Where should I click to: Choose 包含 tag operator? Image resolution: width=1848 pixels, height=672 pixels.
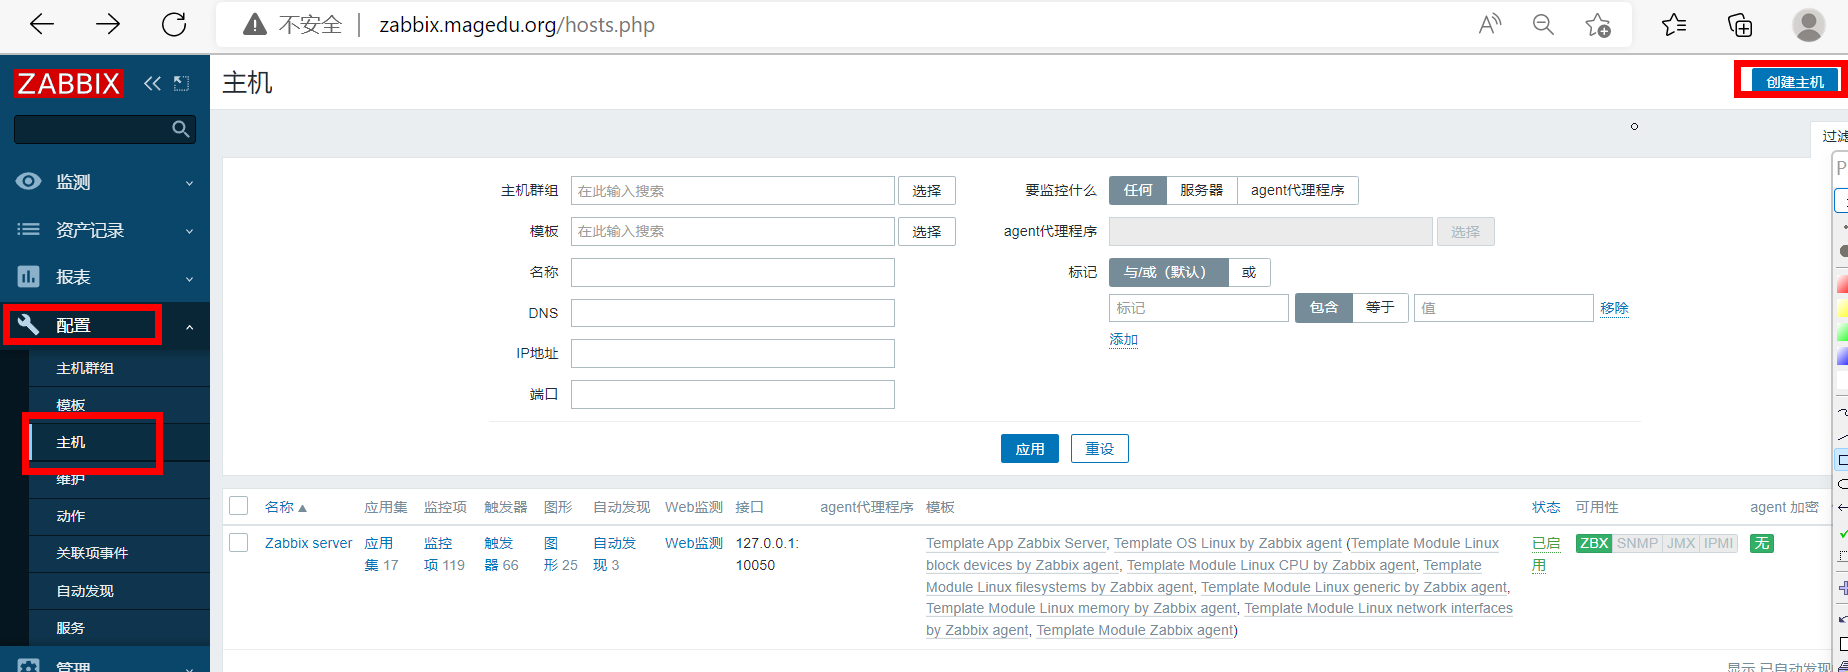1324,307
